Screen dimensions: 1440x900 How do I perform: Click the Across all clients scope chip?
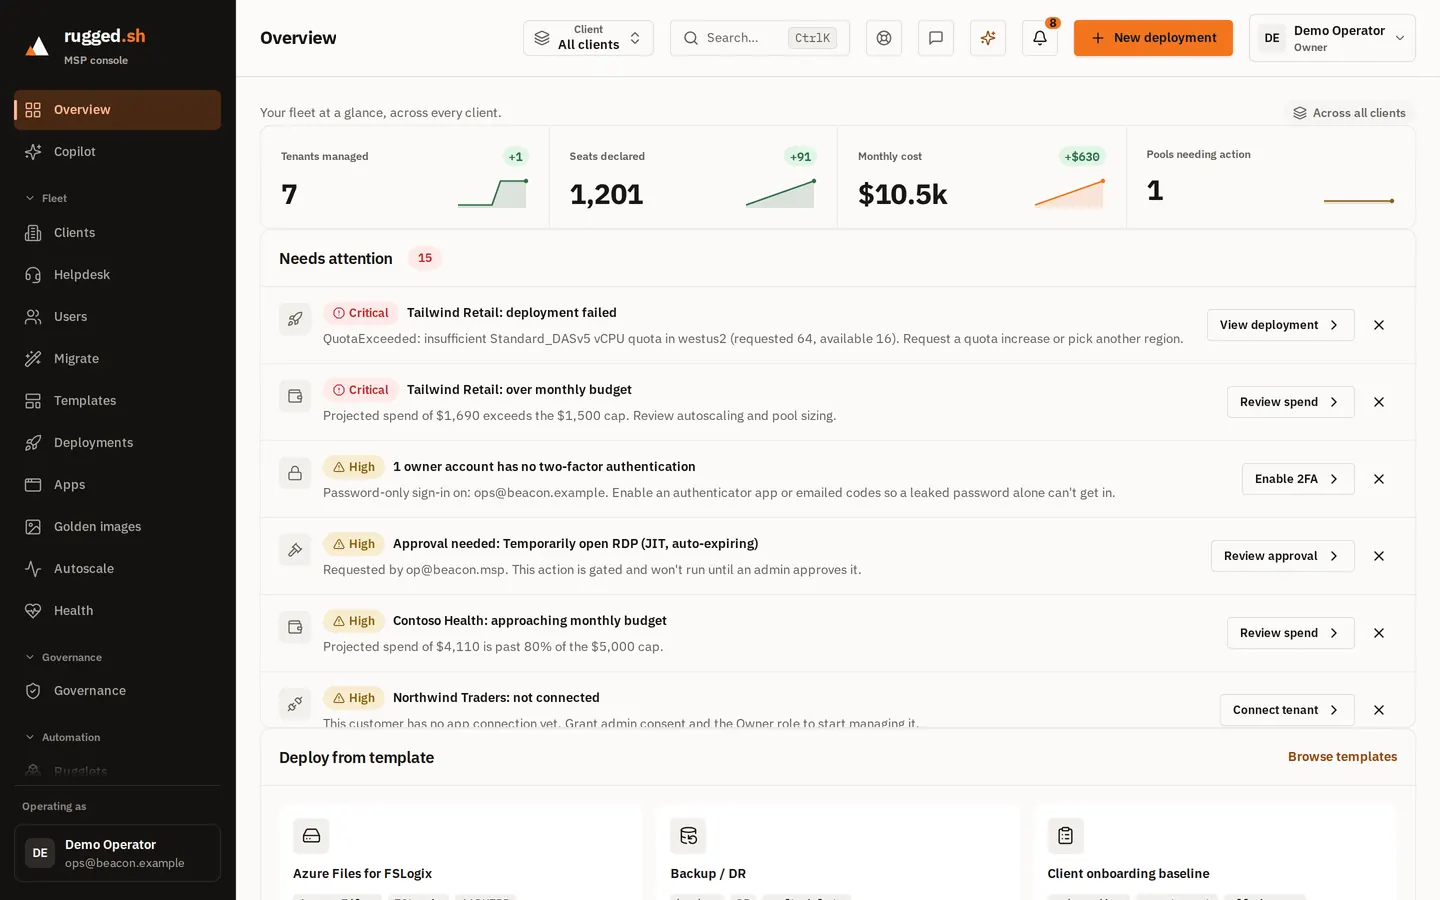[1349, 113]
